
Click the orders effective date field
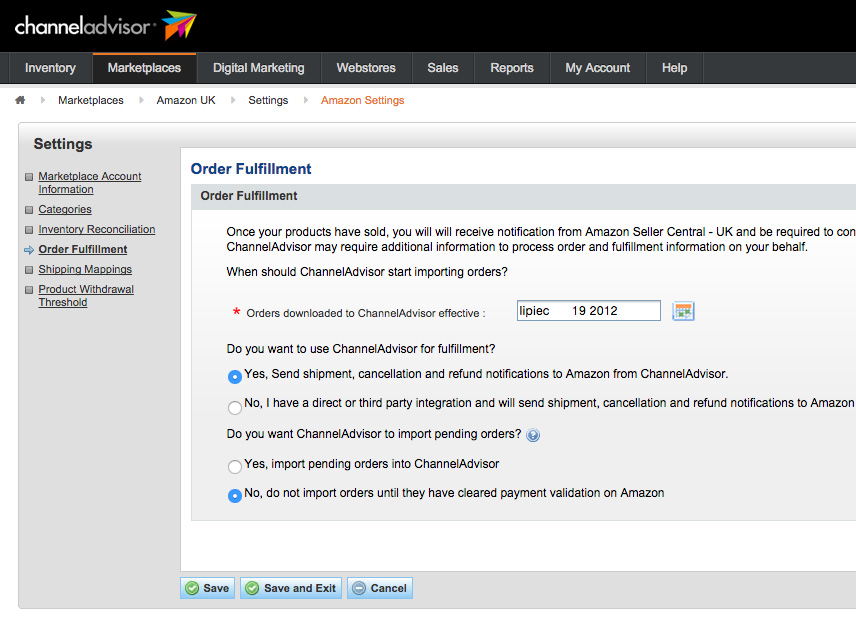[x=588, y=311]
